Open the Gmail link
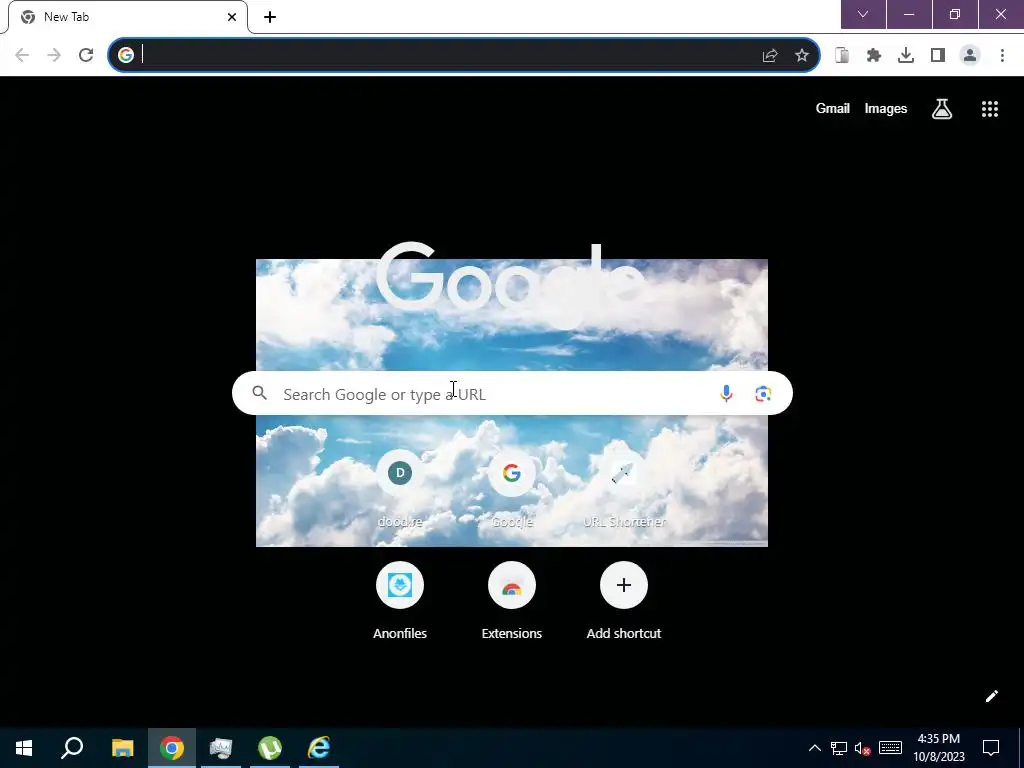This screenshot has width=1024, height=768. coord(833,108)
